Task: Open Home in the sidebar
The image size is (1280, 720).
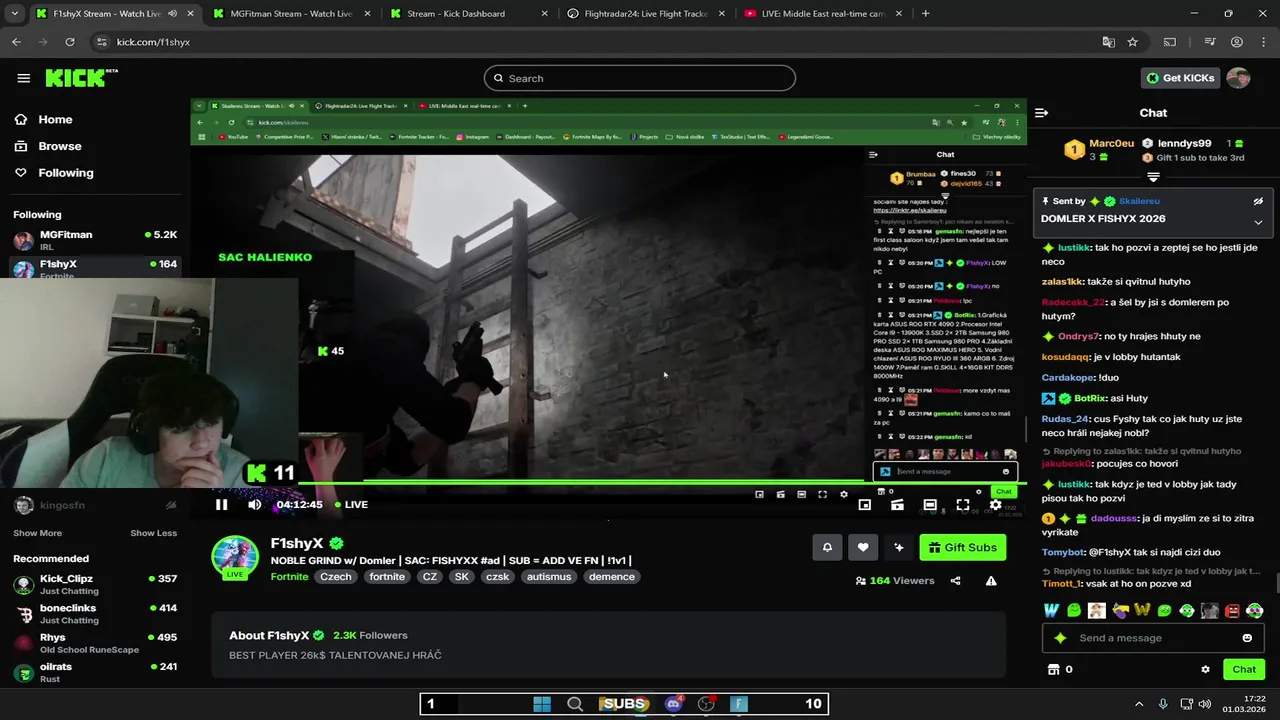Action: point(55,119)
